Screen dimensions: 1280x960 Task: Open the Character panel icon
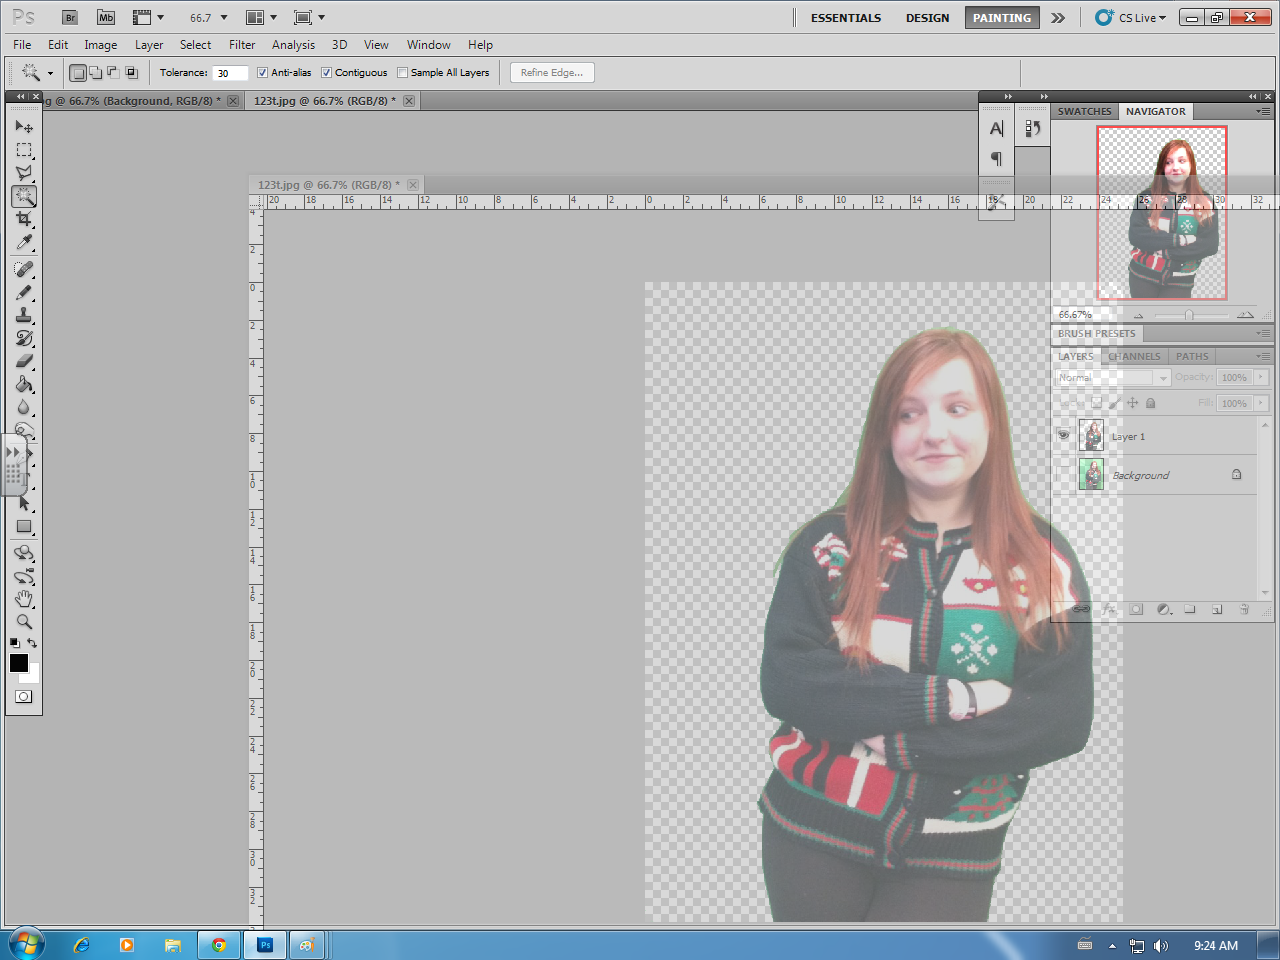[996, 129]
